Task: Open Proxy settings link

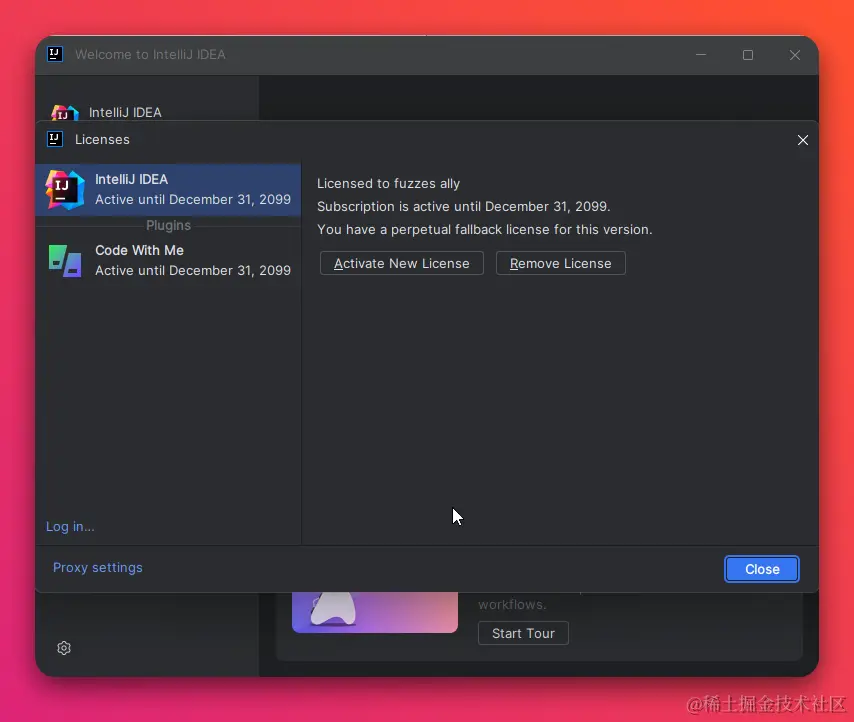Action: point(97,567)
